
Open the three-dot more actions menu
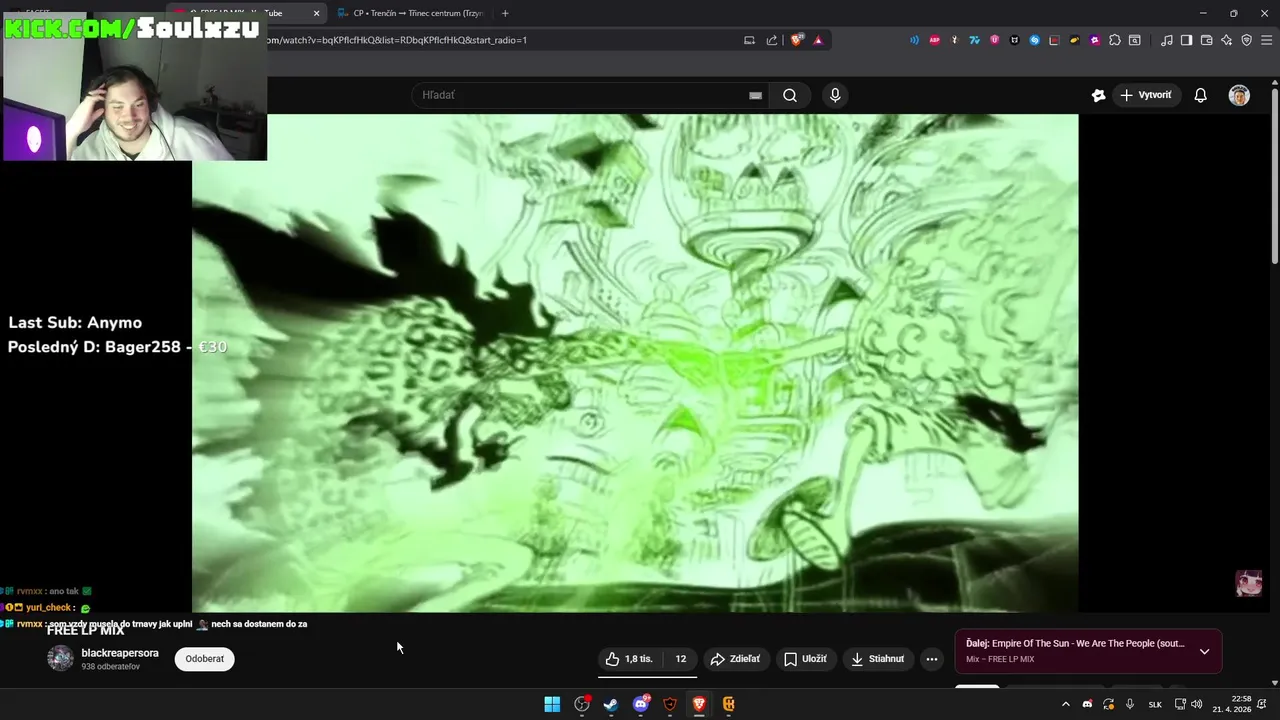tap(932, 659)
